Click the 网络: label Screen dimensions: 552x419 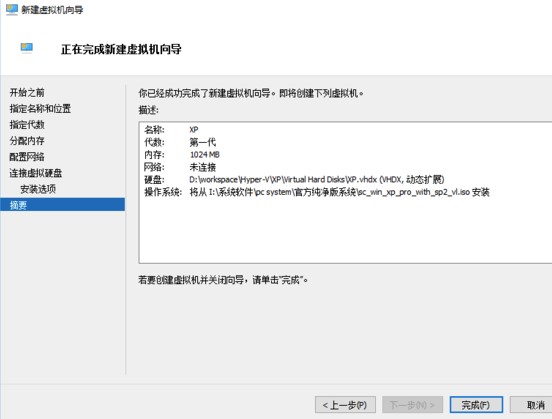[154, 167]
